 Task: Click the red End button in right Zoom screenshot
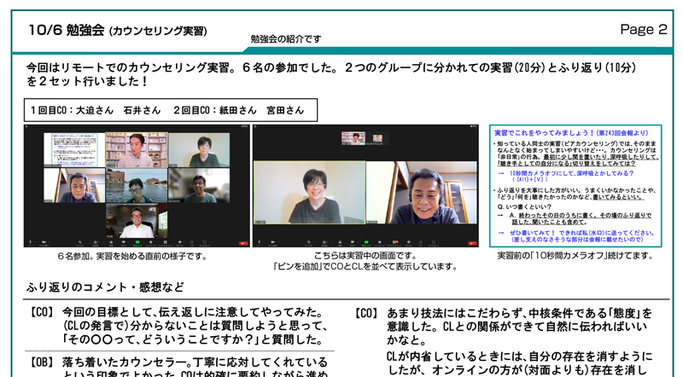(x=472, y=243)
